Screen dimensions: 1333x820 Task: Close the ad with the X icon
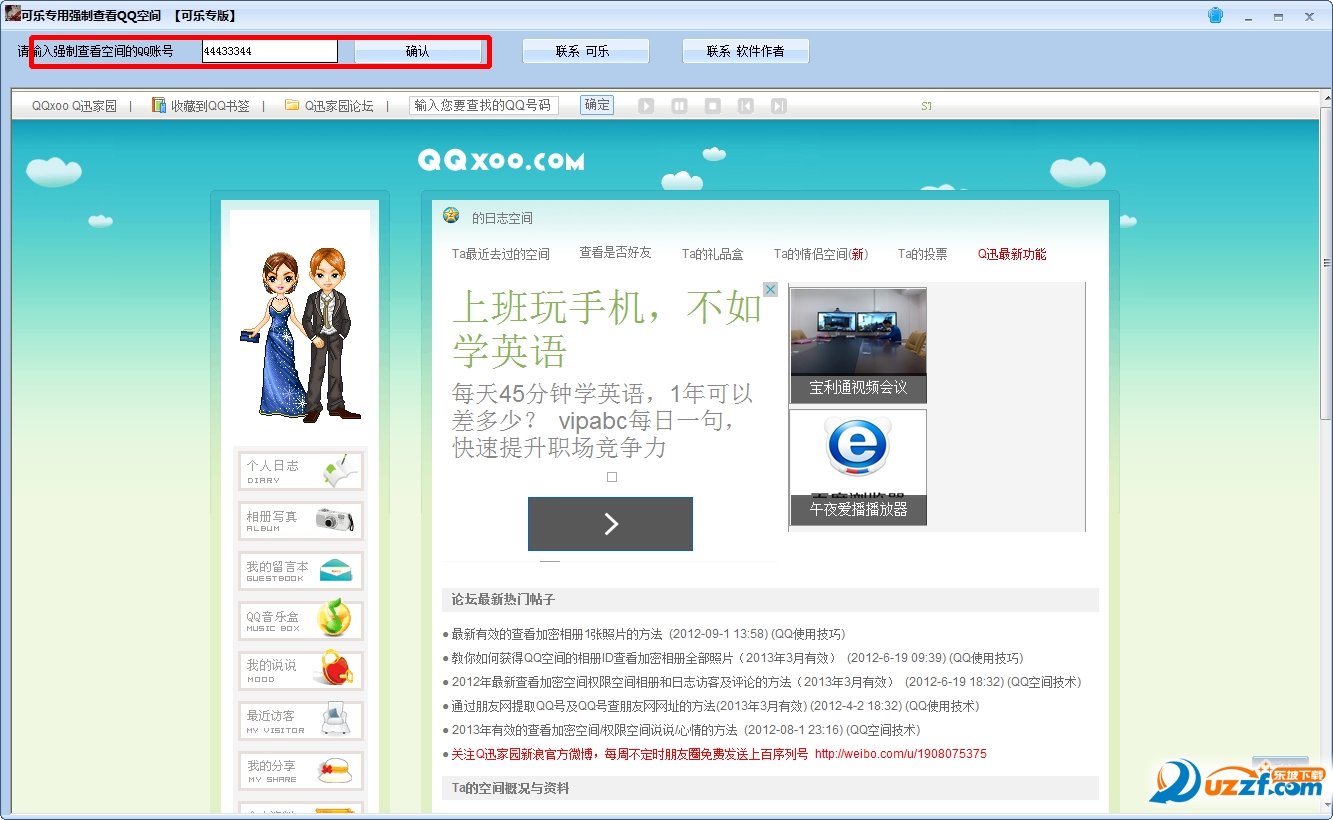(770, 289)
